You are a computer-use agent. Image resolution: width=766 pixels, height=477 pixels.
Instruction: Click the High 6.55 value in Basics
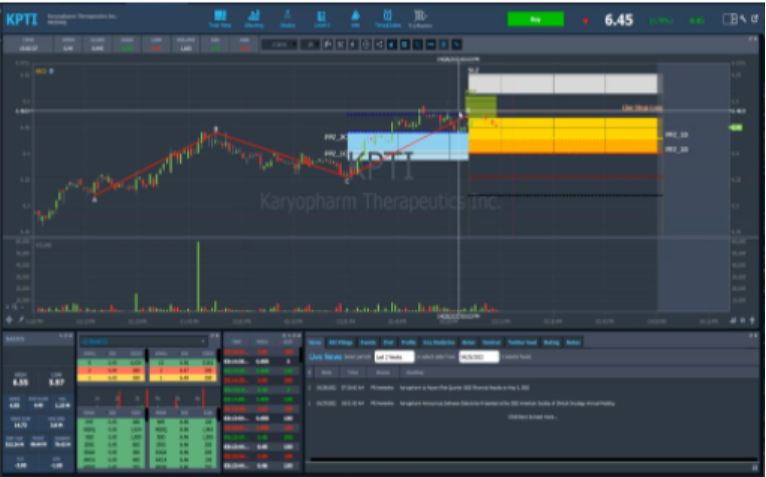point(21,382)
